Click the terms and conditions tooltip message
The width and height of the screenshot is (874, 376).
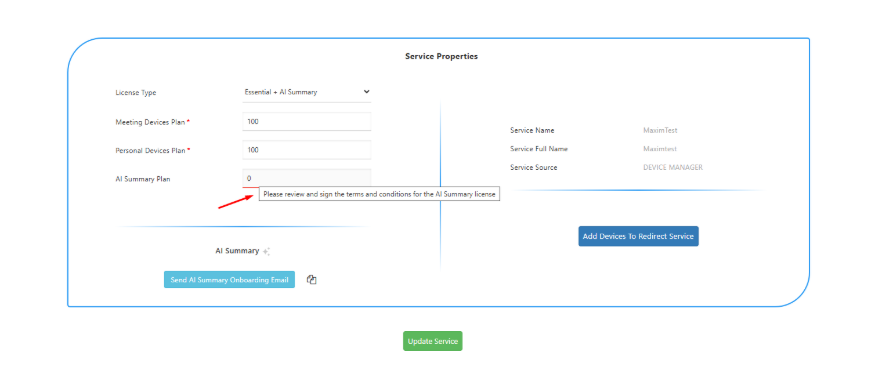[380, 194]
